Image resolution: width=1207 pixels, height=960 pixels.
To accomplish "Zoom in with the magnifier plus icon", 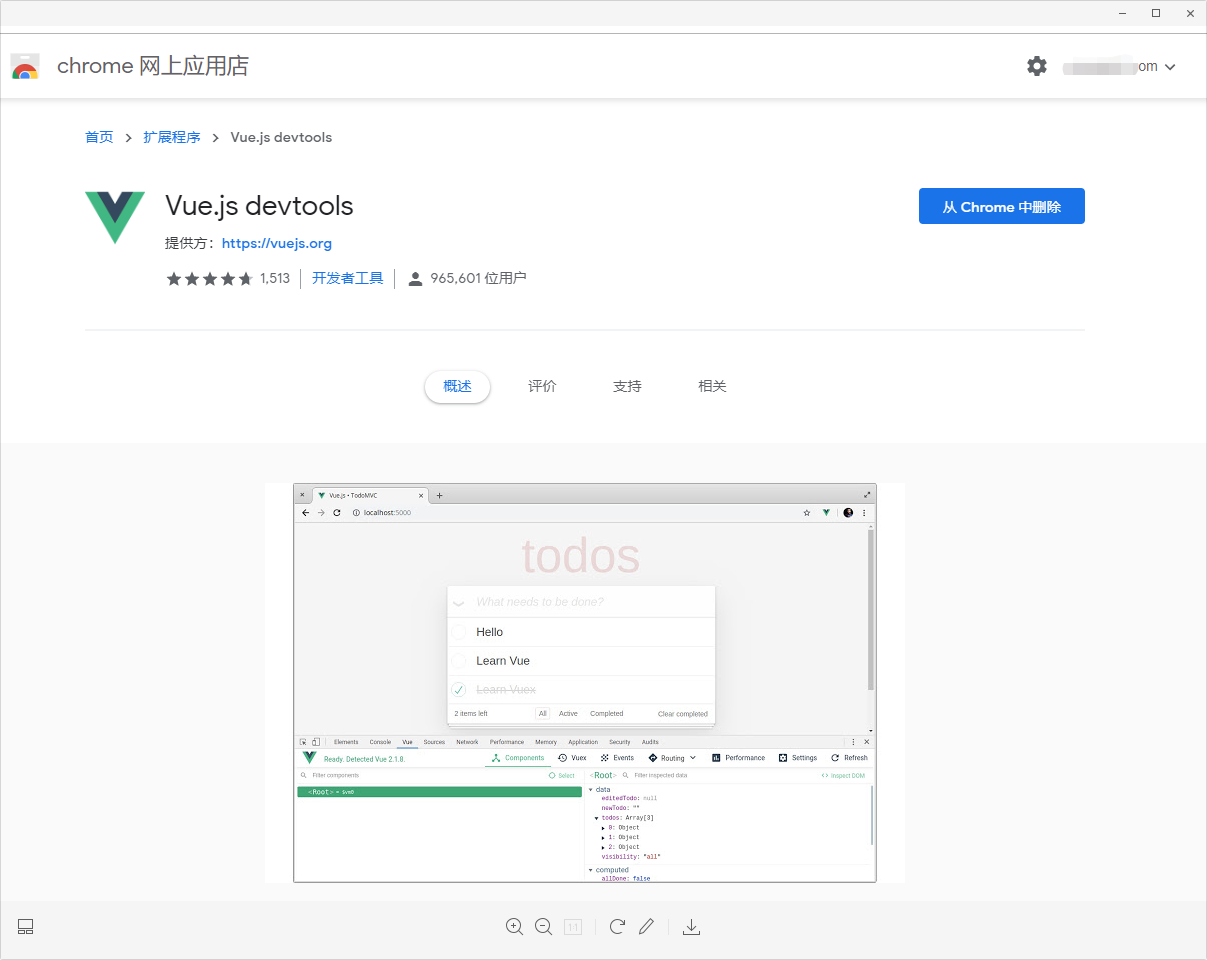I will point(514,927).
